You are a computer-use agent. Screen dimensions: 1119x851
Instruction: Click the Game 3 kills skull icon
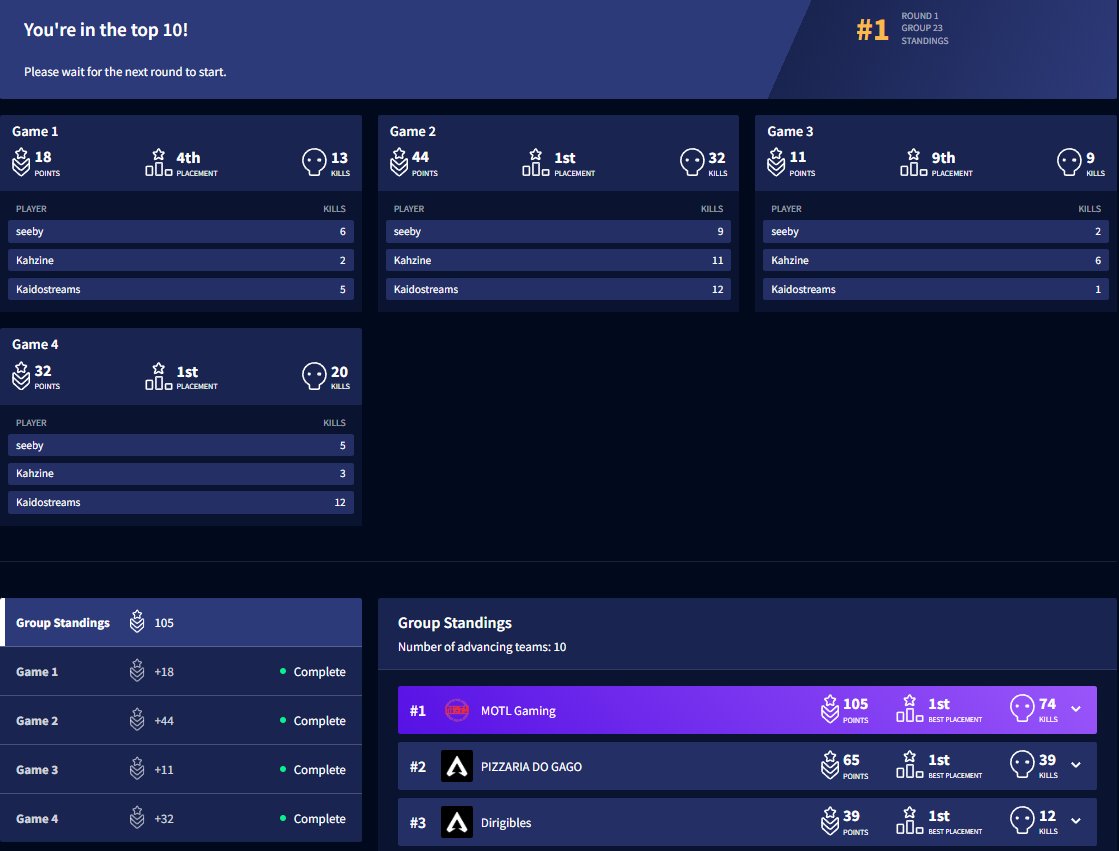tap(1069, 162)
